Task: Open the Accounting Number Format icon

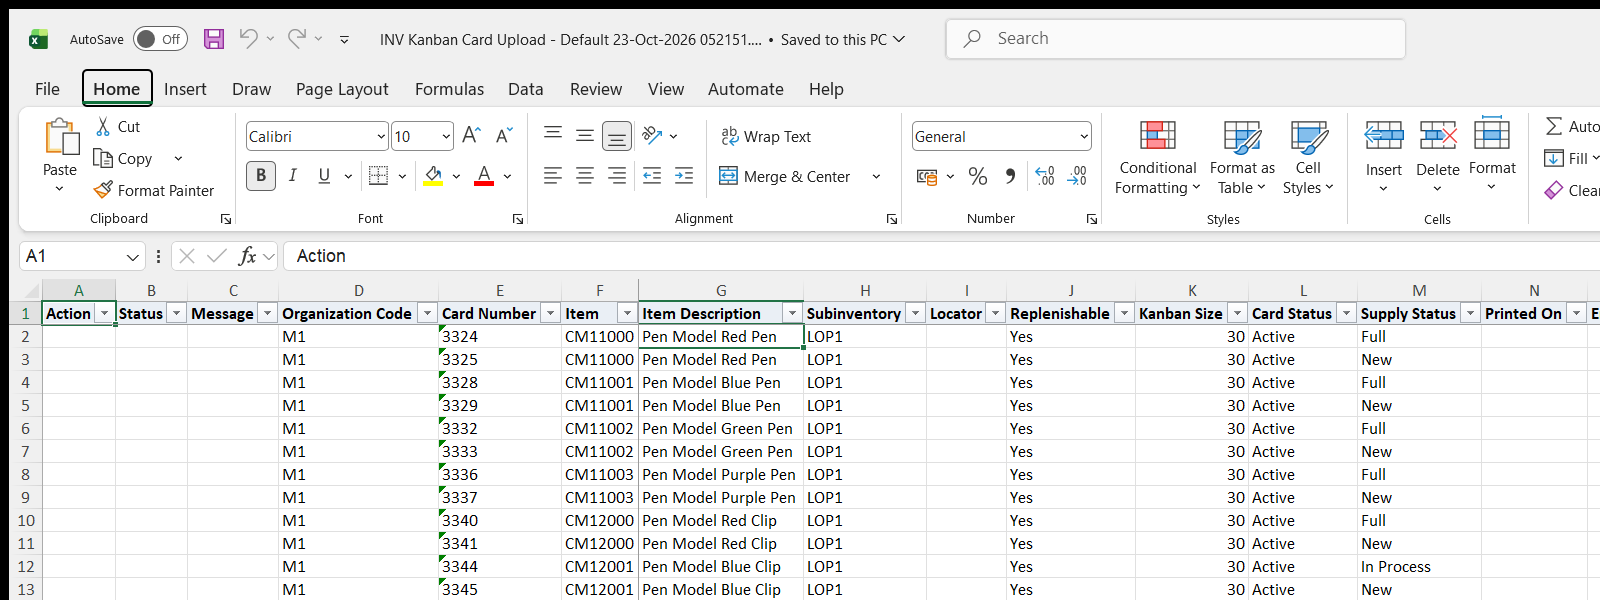Action: [x=927, y=176]
